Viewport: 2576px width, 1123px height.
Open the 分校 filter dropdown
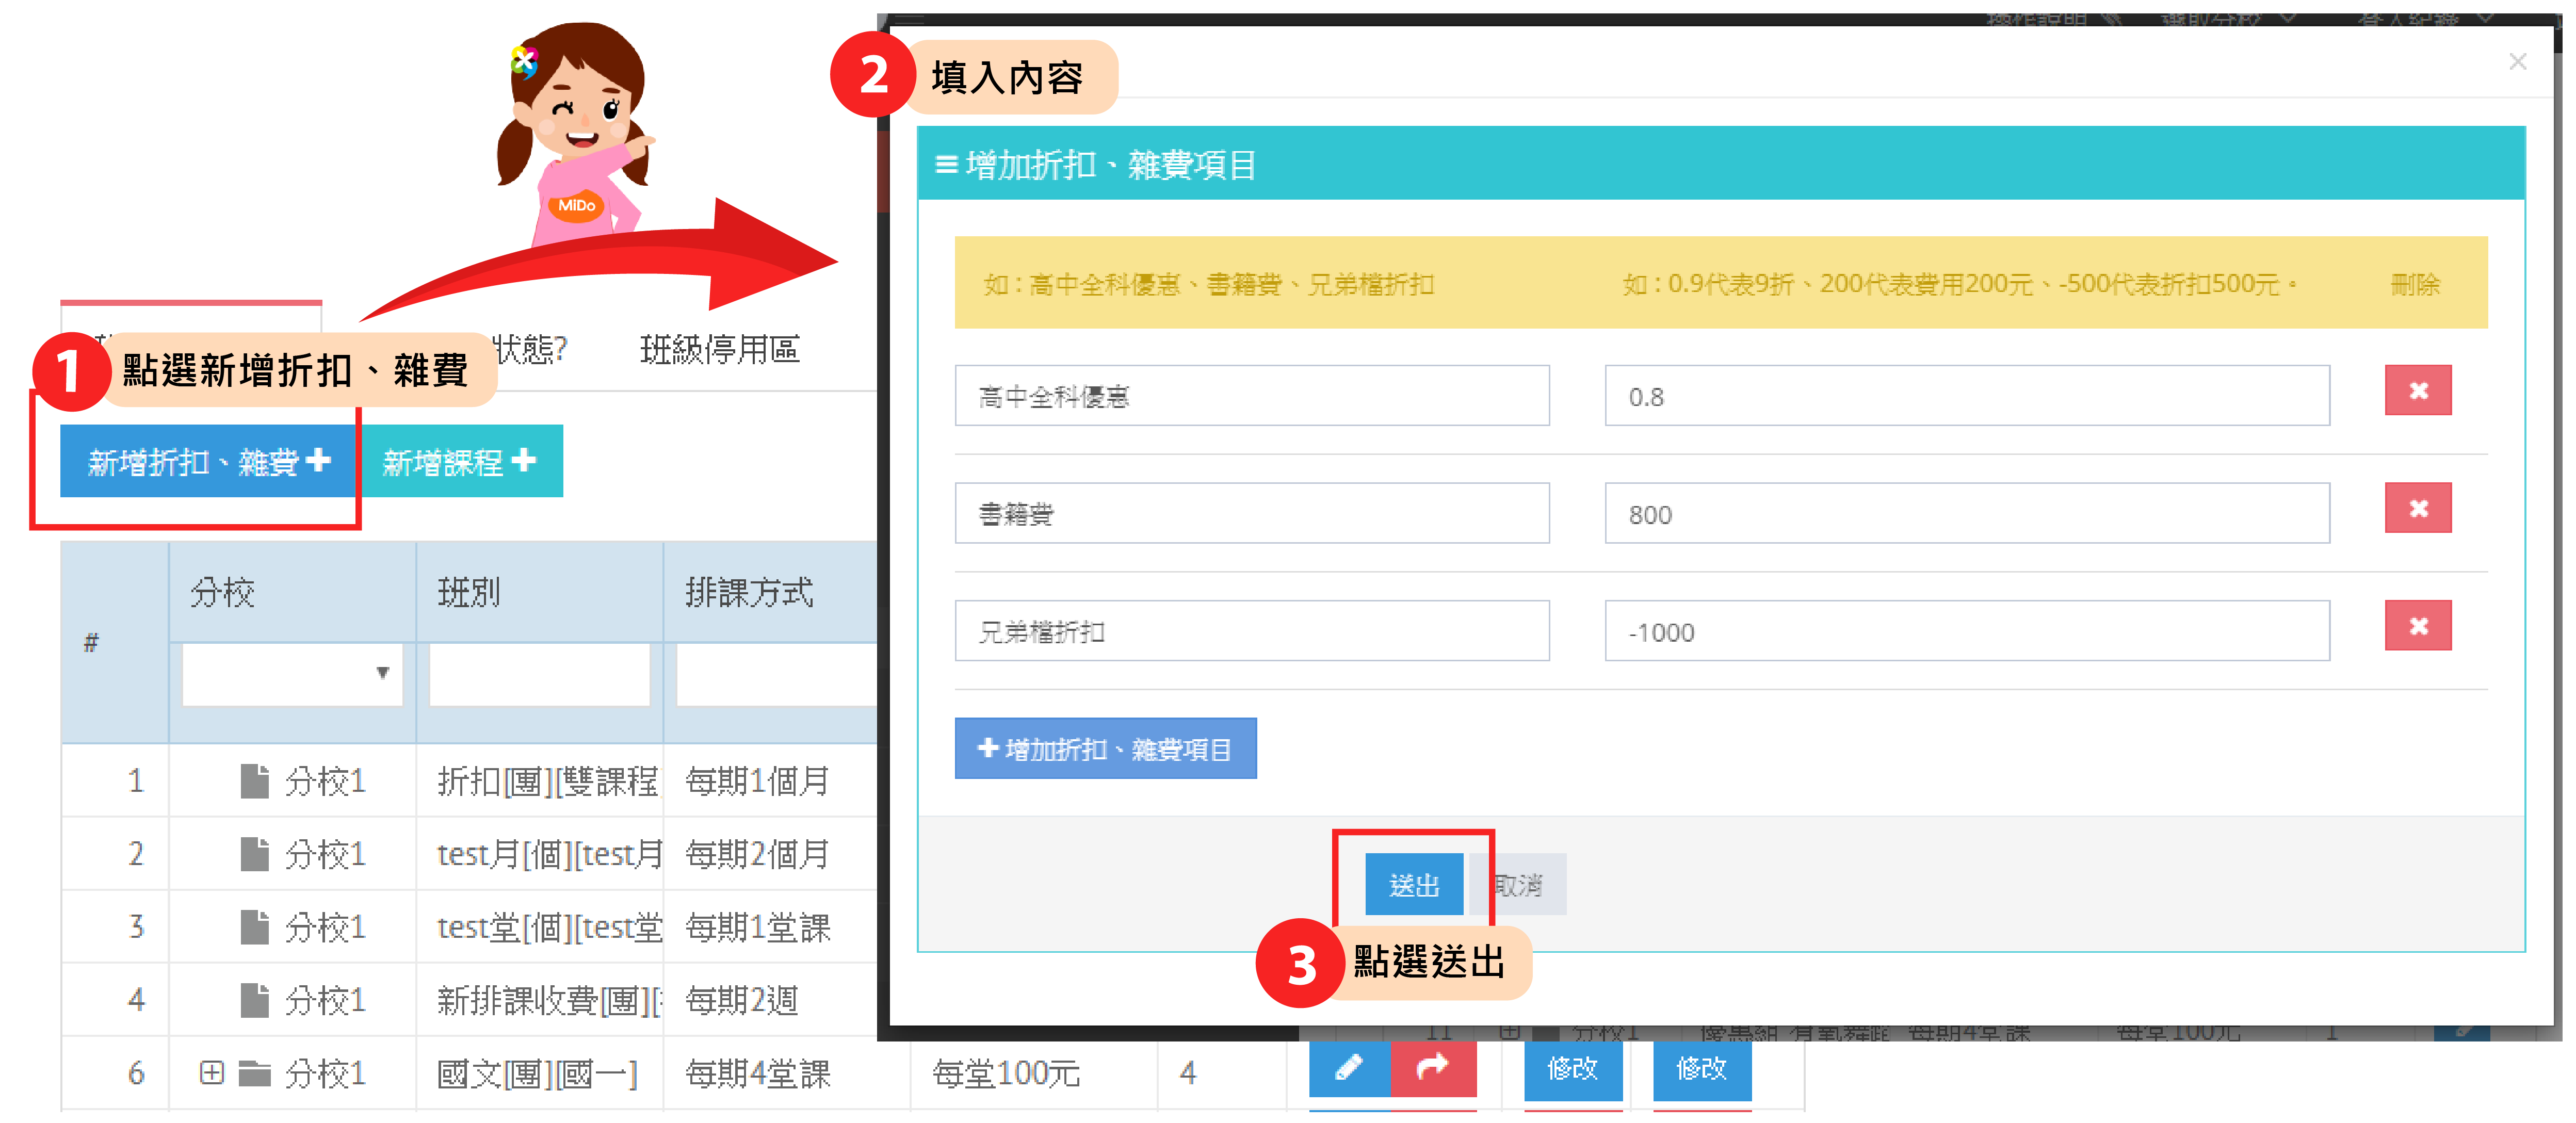coord(292,674)
